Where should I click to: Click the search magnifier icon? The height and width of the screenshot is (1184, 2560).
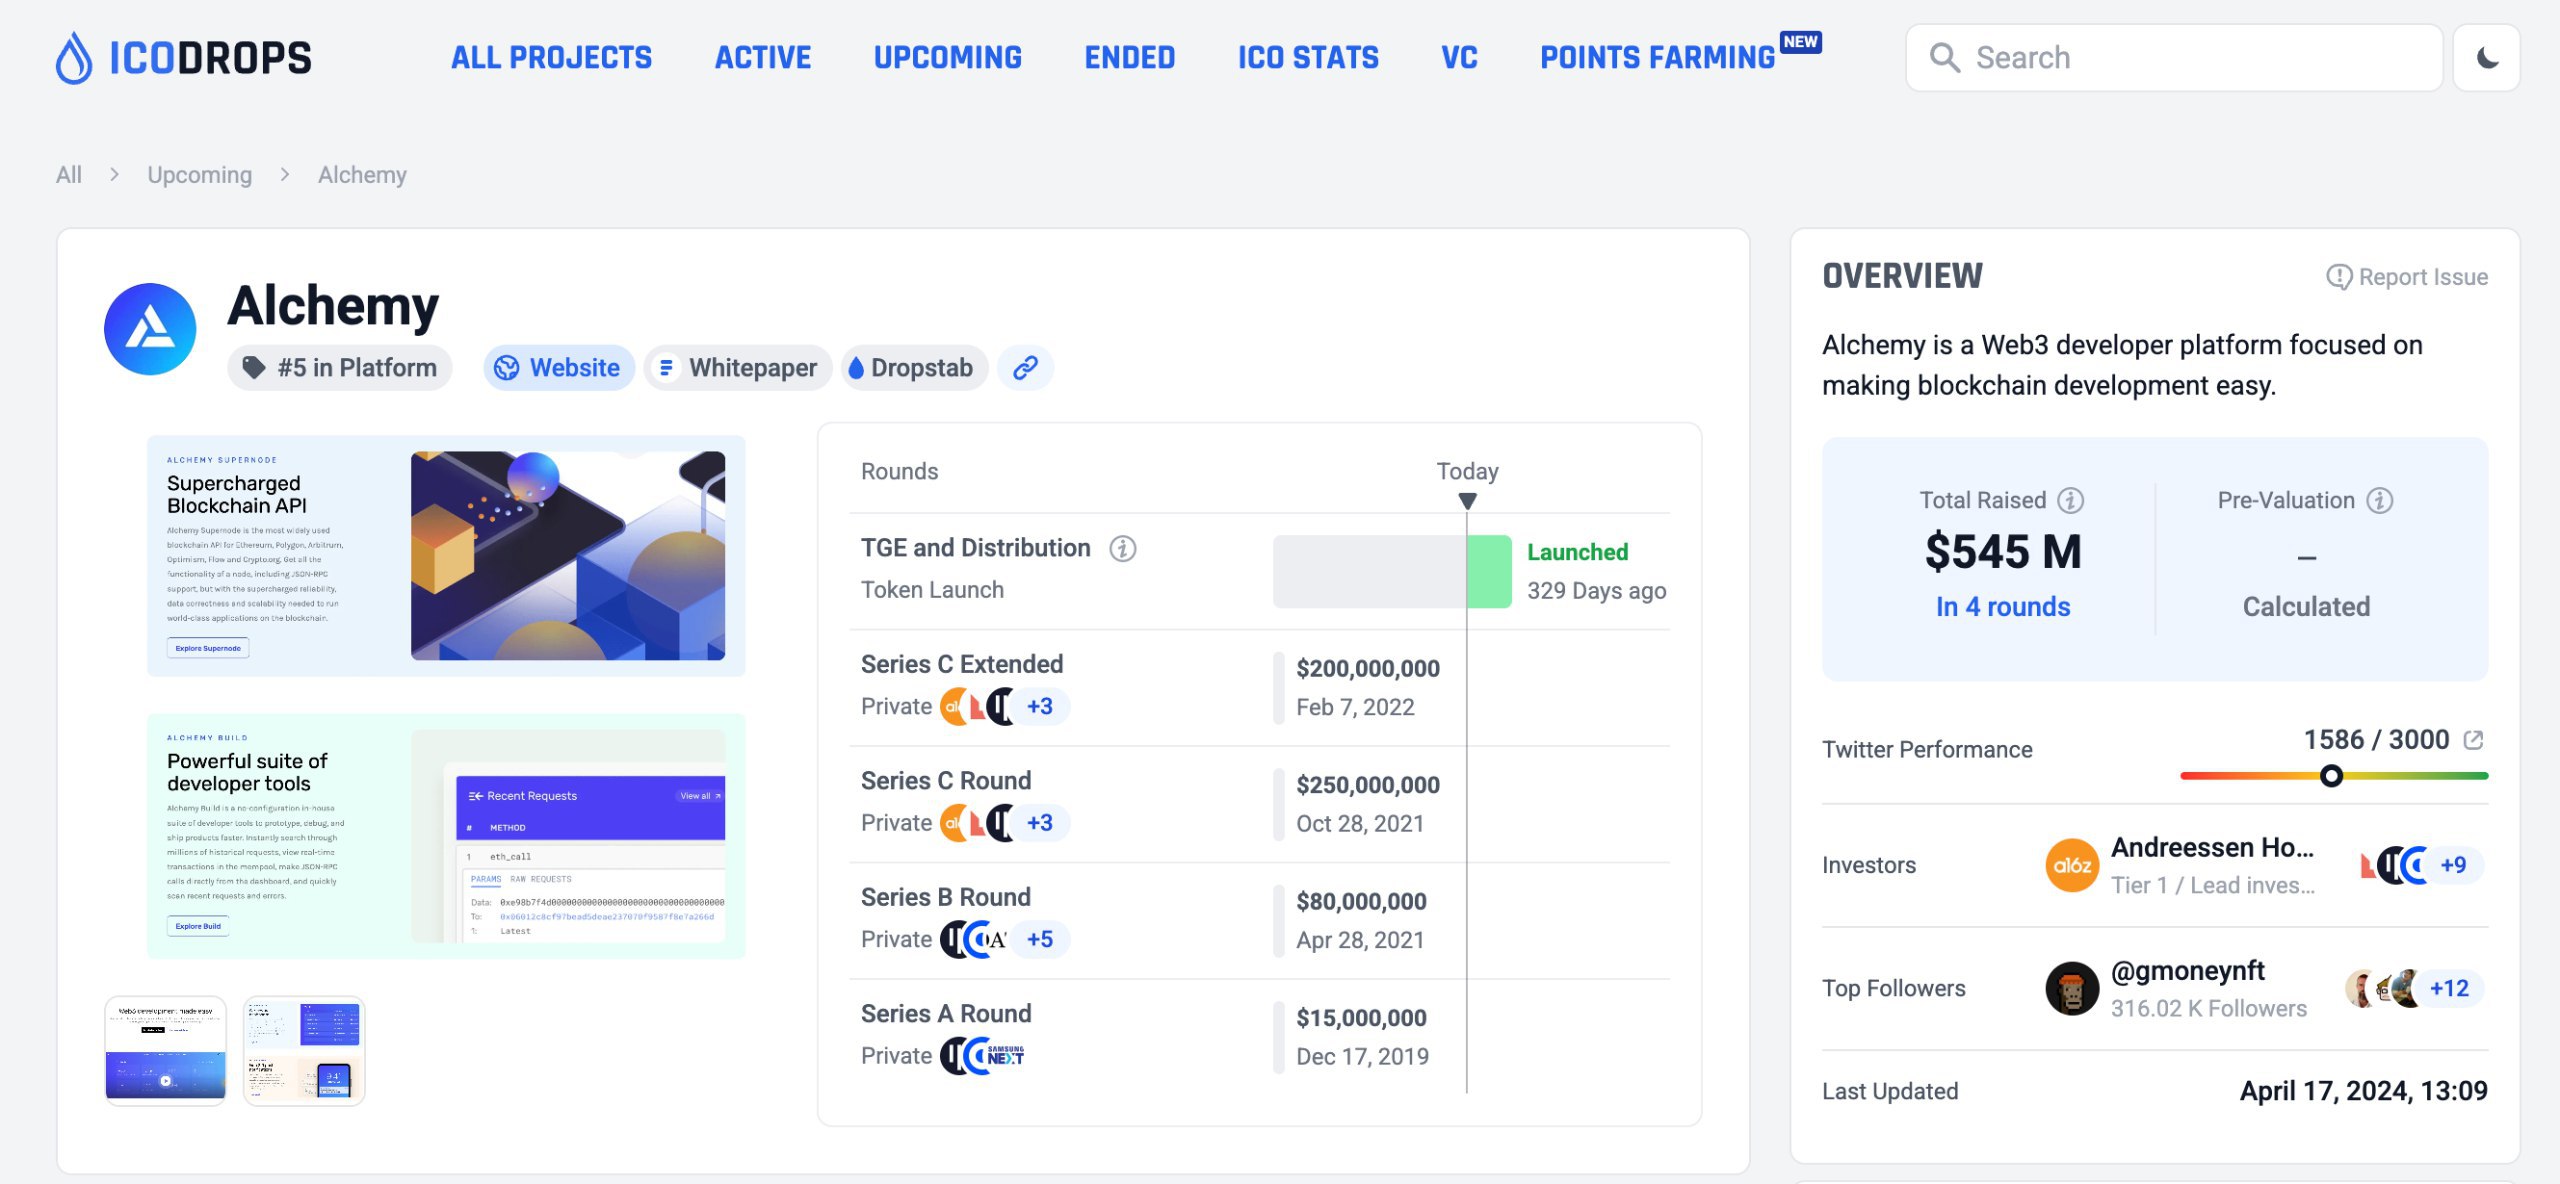pyautogui.click(x=1944, y=58)
